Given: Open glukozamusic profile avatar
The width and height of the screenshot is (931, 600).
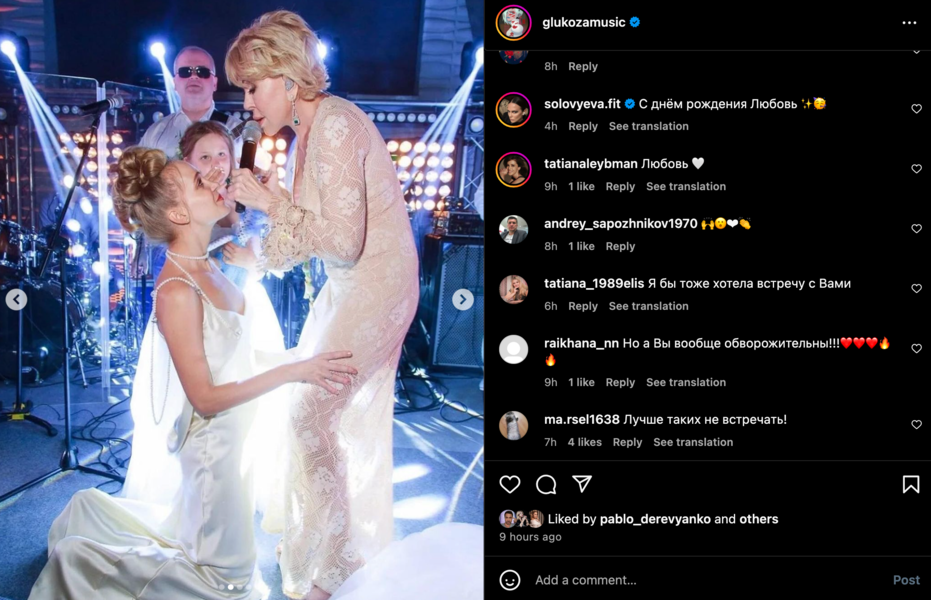Looking at the screenshot, I should pos(513,22).
